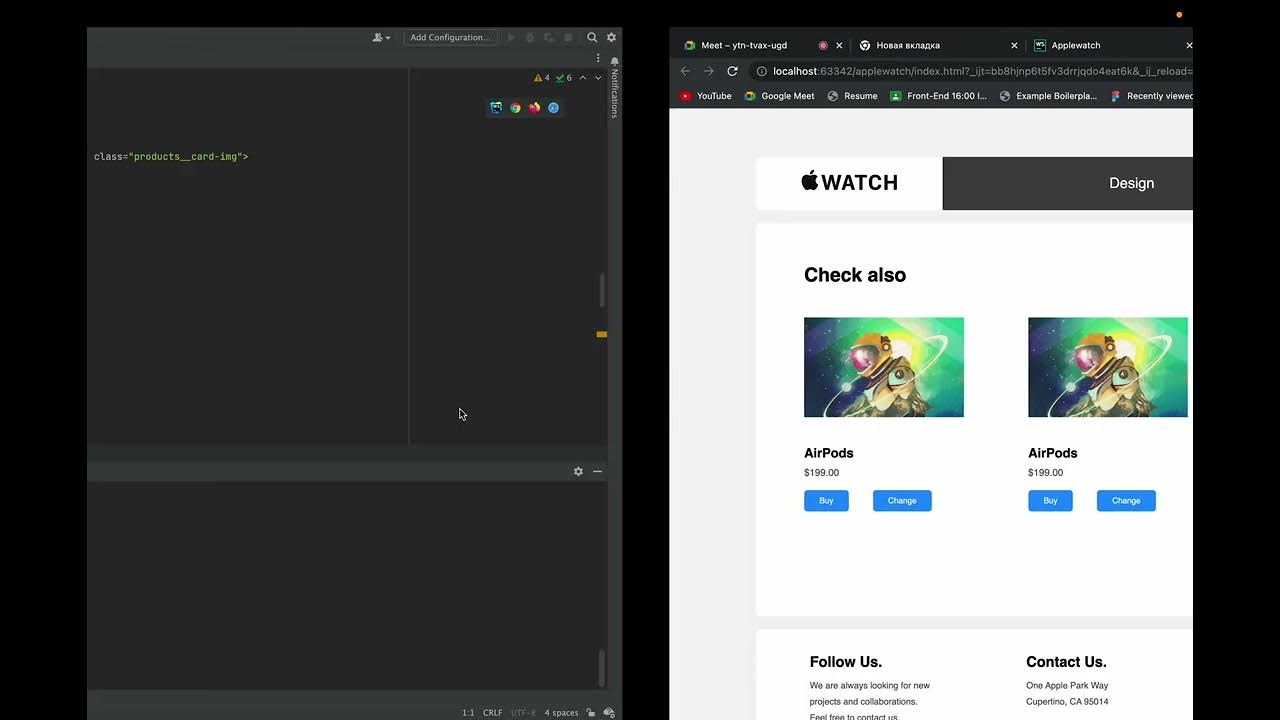Viewport: 1280px width, 720px height.
Task: Click the Contact Us. footer heading
Action: click(x=1066, y=662)
